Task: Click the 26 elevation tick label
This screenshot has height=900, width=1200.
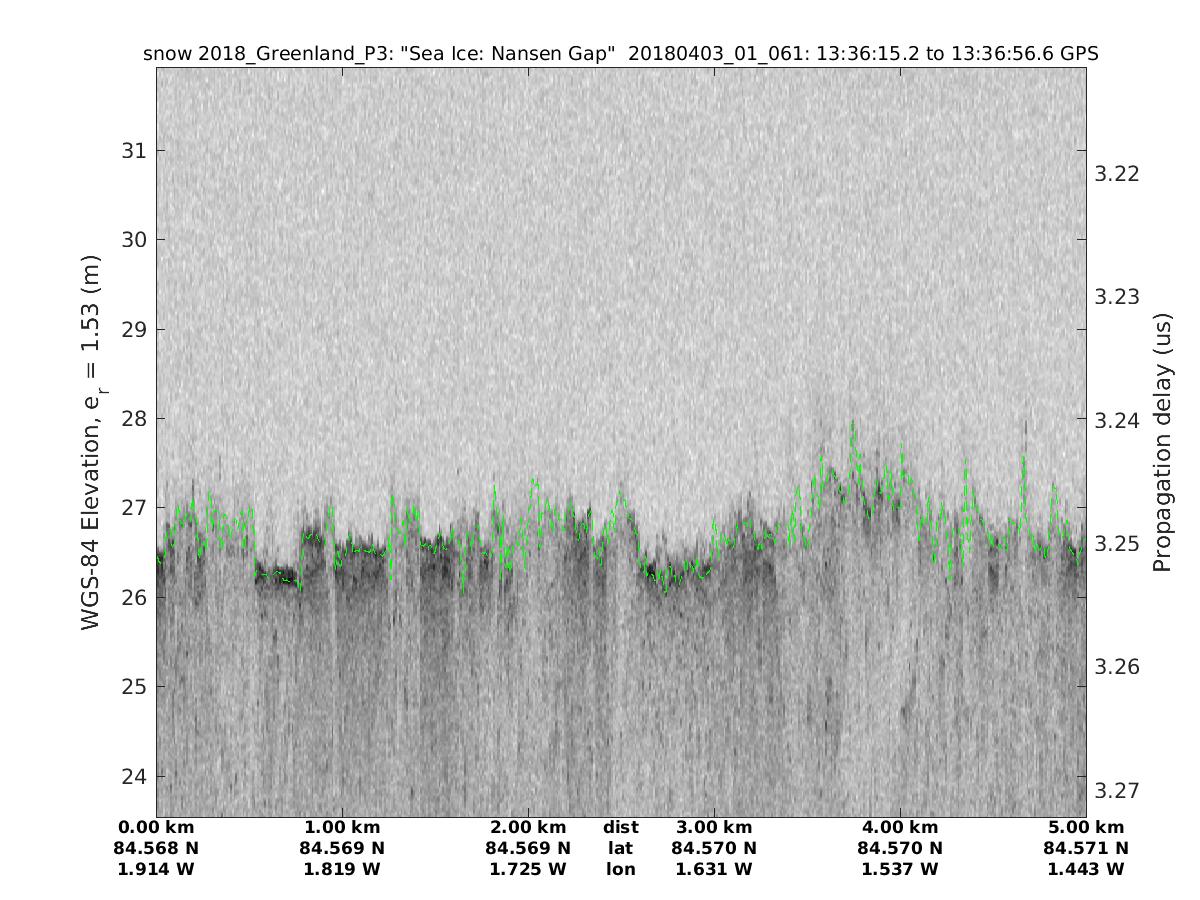Action: tap(132, 598)
